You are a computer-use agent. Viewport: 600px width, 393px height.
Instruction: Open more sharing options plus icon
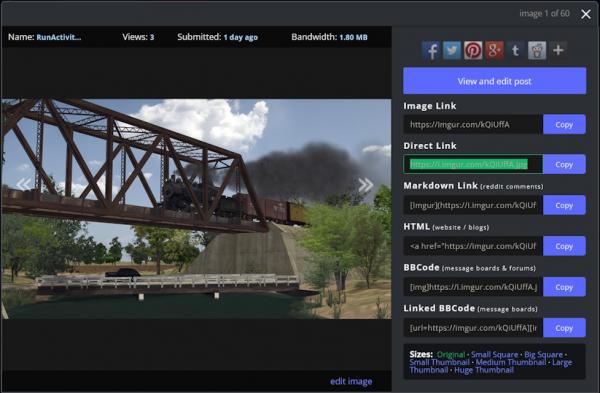(x=558, y=50)
